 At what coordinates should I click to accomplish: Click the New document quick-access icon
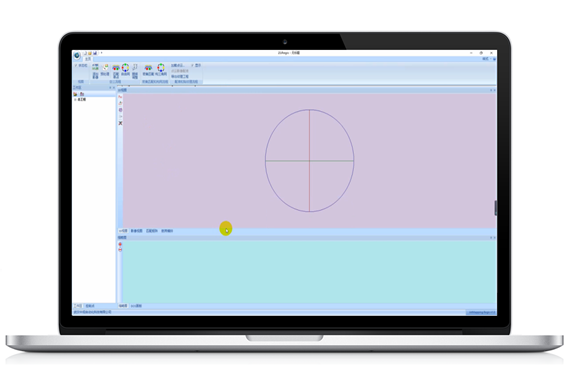85,53
